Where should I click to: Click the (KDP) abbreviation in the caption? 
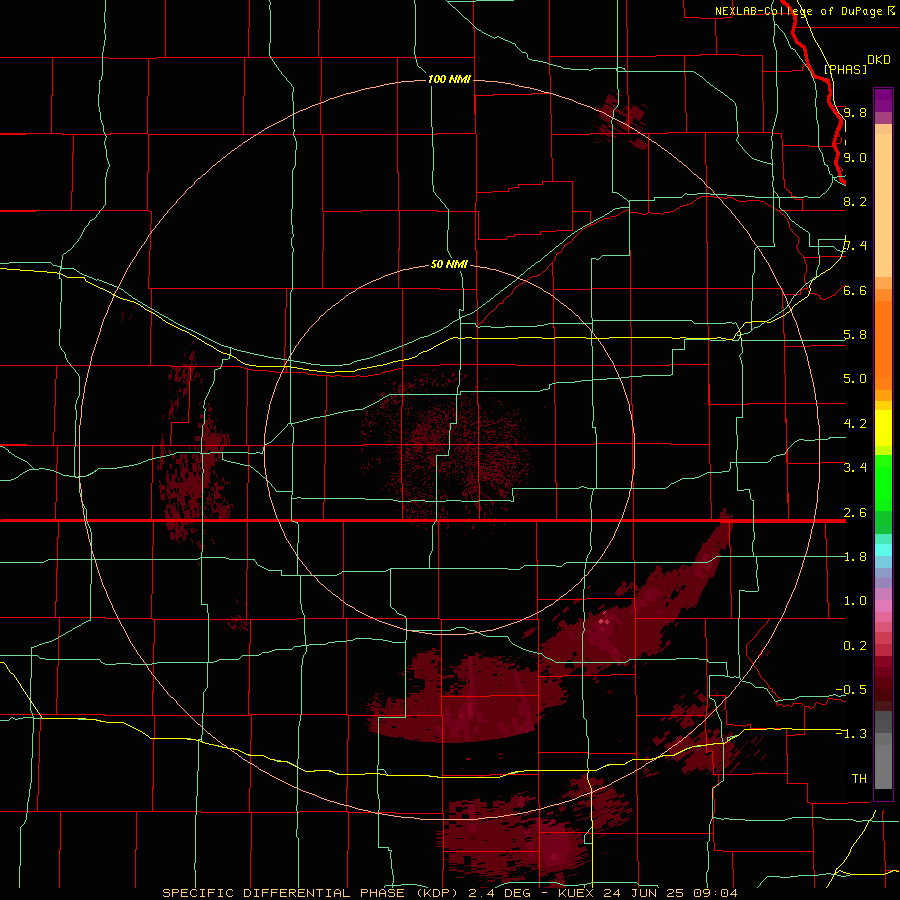coord(435,893)
